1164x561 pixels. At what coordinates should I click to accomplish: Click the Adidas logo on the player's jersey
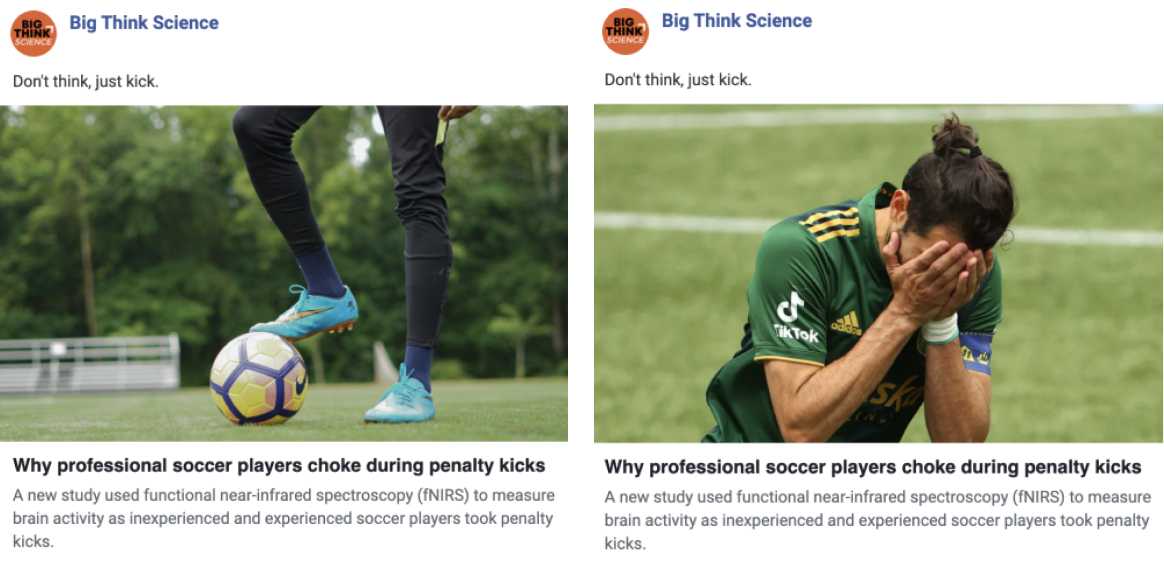(x=845, y=323)
